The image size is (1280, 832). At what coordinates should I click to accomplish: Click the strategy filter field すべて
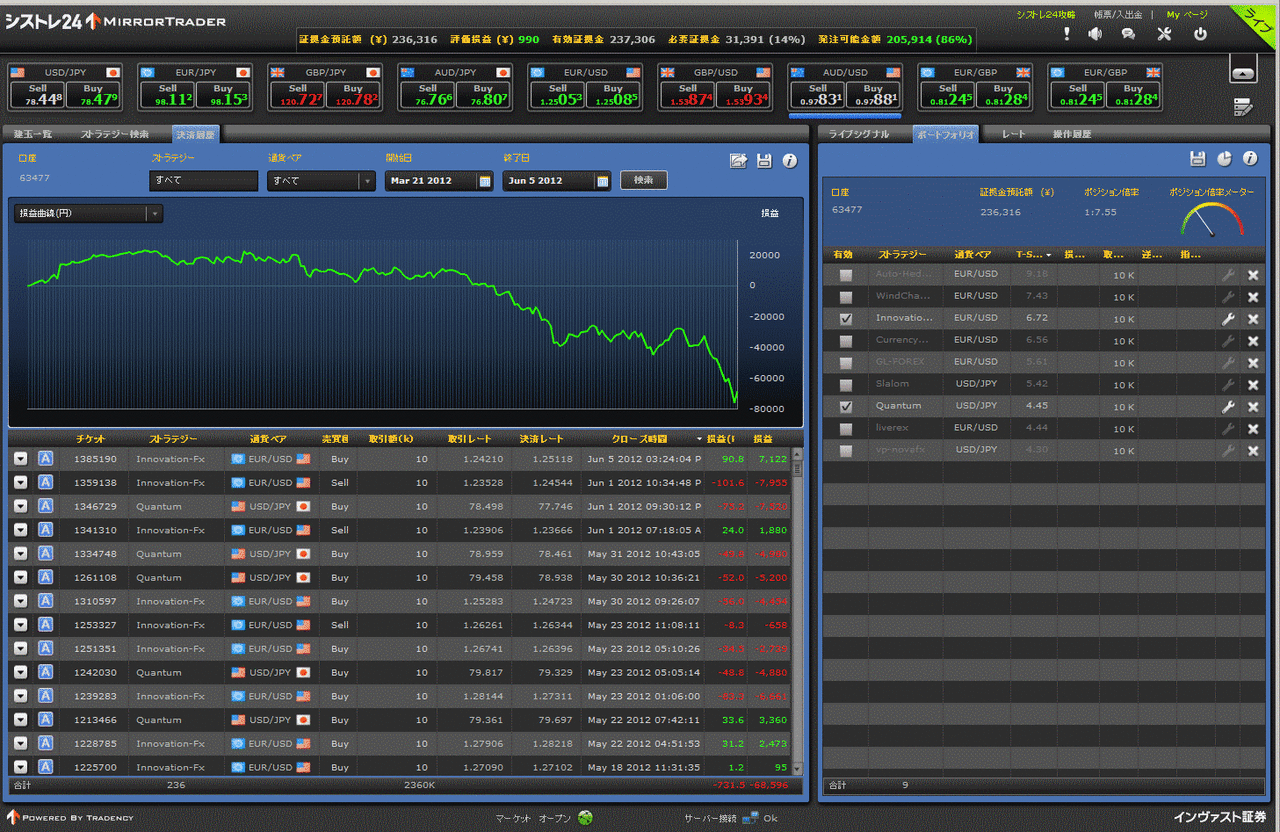click(x=204, y=181)
